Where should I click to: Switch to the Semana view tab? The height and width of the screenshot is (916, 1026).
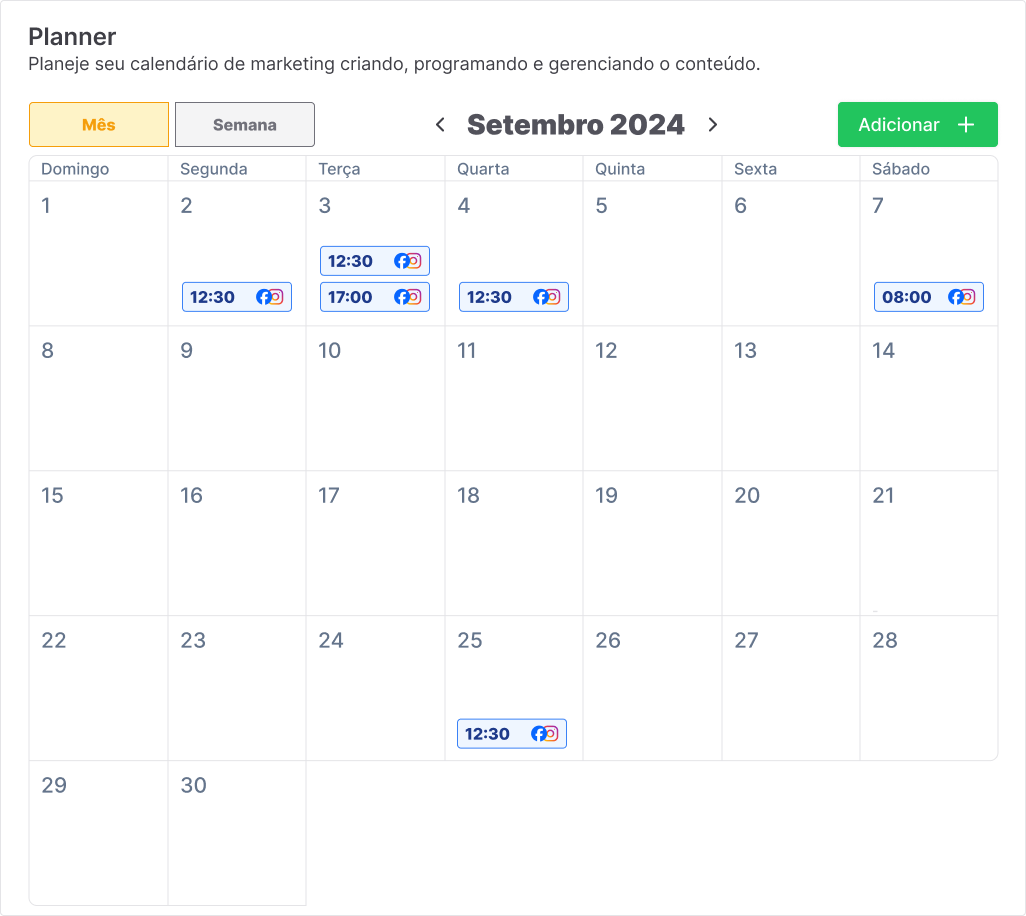pos(245,125)
